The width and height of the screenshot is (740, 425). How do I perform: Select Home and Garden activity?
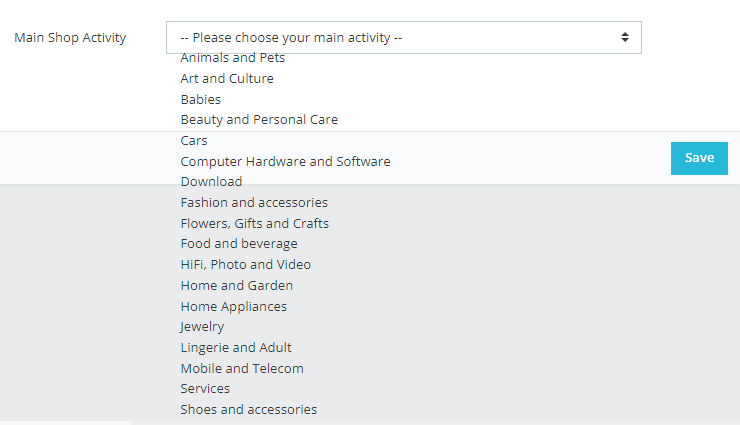pos(237,285)
